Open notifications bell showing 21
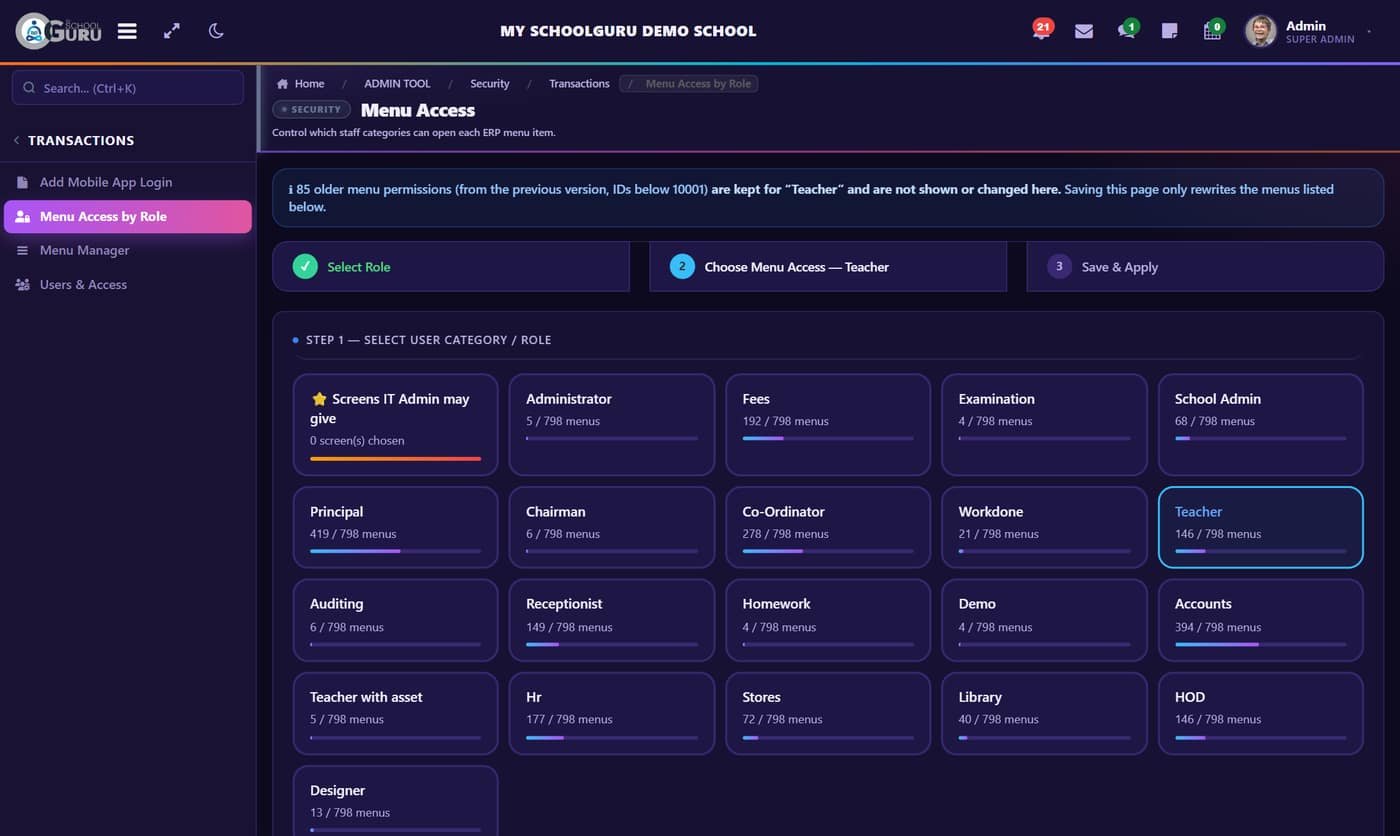1400x836 pixels. tap(1041, 30)
